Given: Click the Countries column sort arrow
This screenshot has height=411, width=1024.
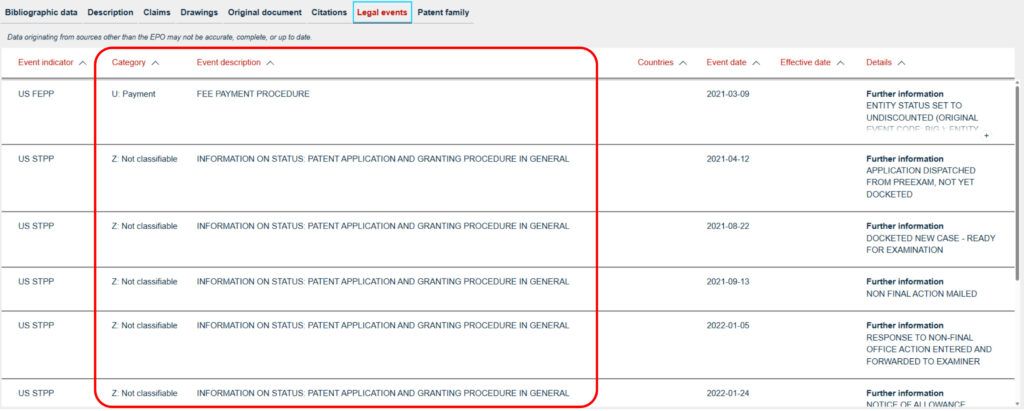Looking at the screenshot, I should click(683, 63).
